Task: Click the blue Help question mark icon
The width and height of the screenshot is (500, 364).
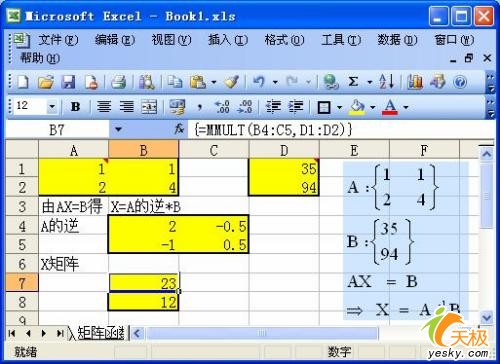Action: pyautogui.click(x=460, y=82)
